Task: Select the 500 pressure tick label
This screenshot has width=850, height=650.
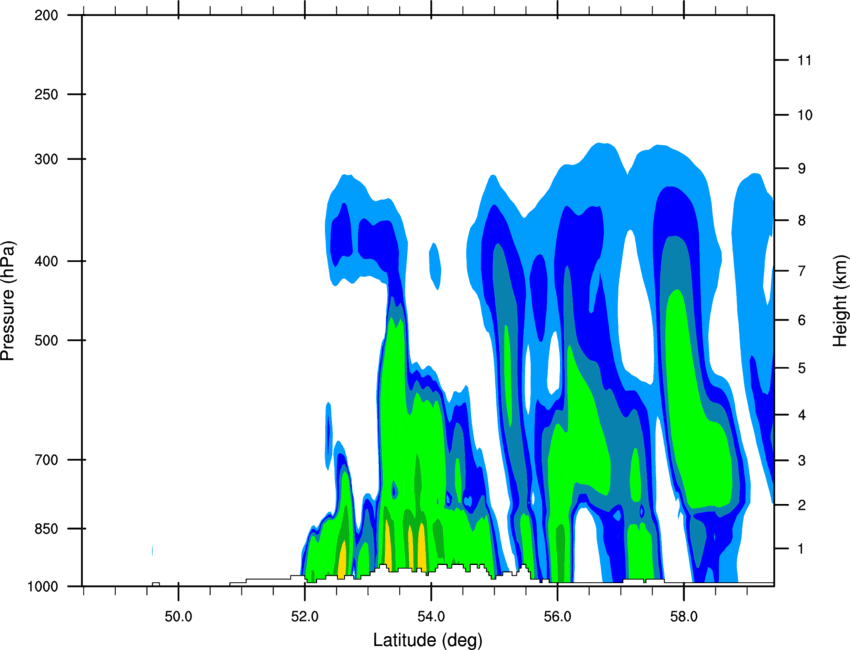Action: [x=46, y=340]
